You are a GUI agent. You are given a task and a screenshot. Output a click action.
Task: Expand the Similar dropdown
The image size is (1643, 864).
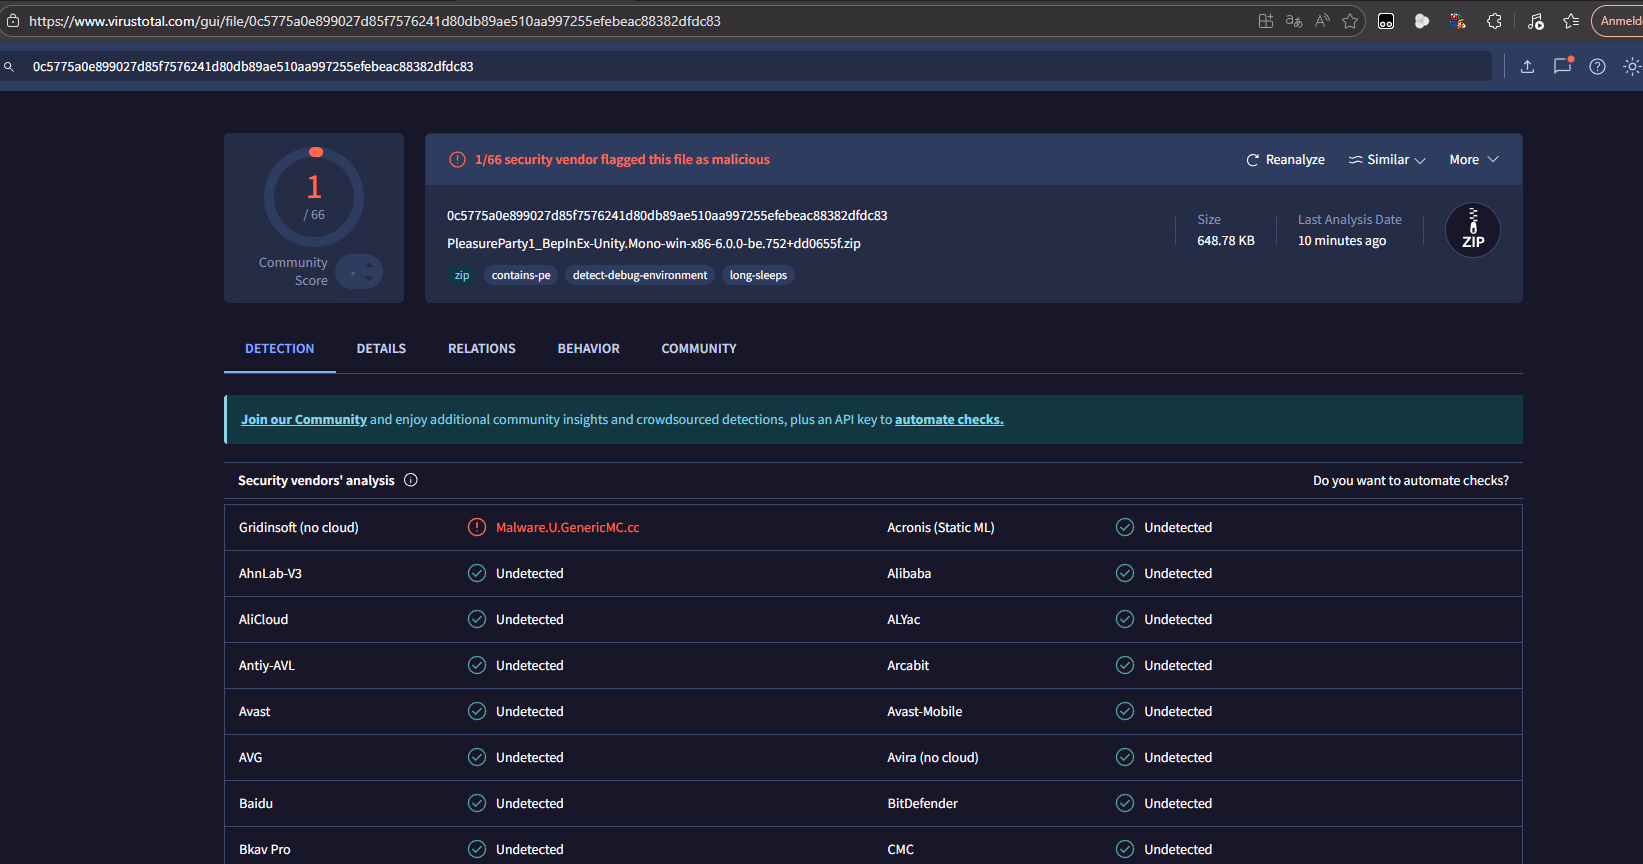pyautogui.click(x=1387, y=160)
